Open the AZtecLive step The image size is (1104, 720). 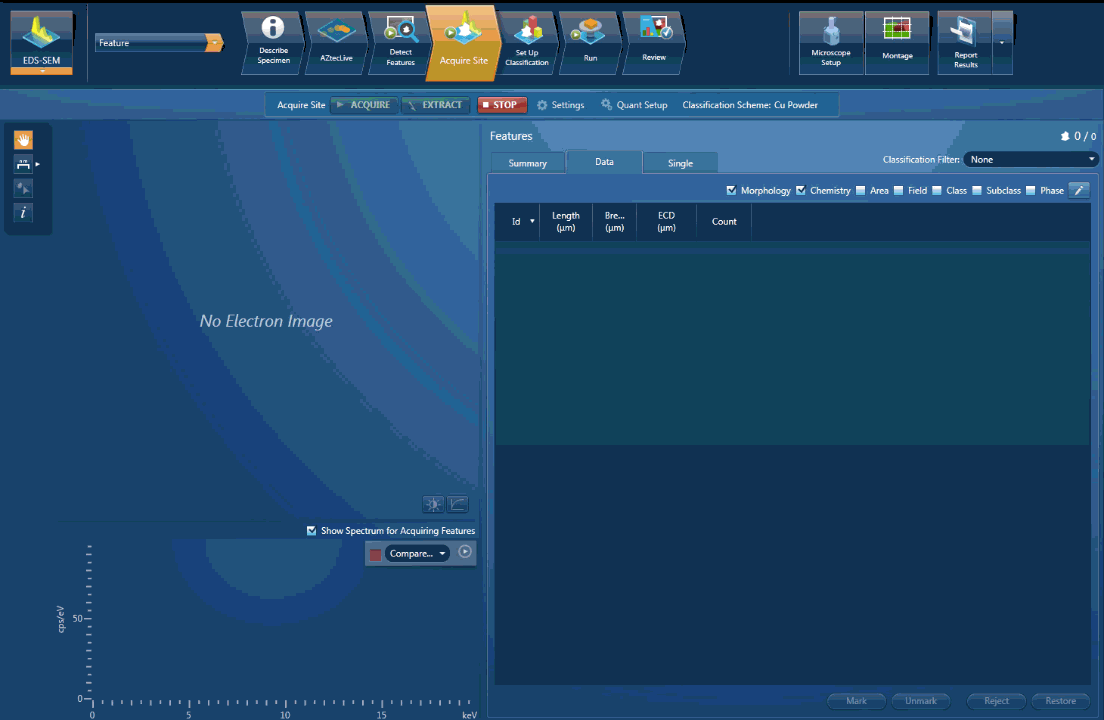click(x=336, y=43)
